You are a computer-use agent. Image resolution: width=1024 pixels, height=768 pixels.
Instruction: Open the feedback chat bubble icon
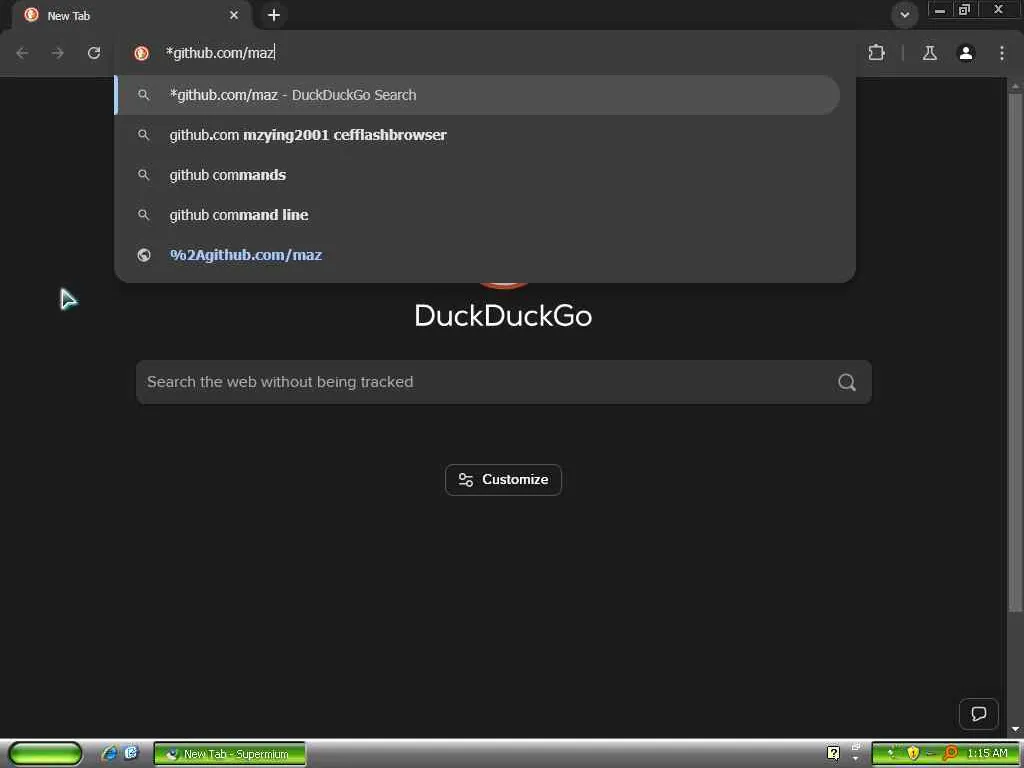point(978,714)
